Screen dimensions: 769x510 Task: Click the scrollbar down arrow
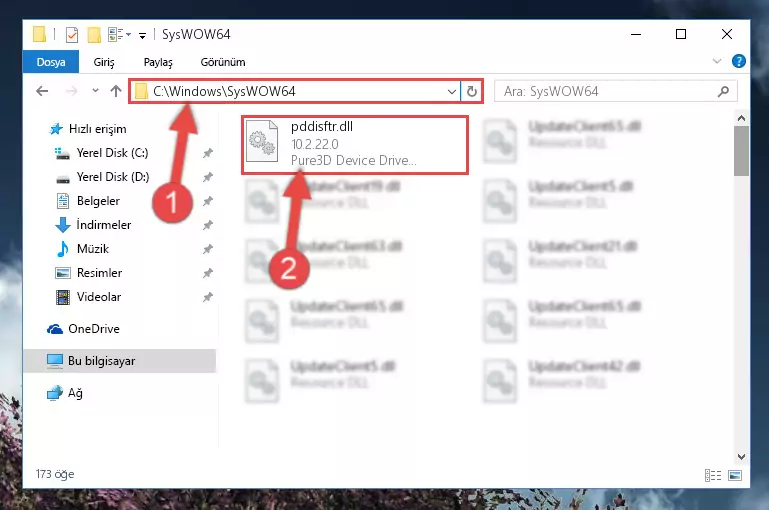point(741,457)
